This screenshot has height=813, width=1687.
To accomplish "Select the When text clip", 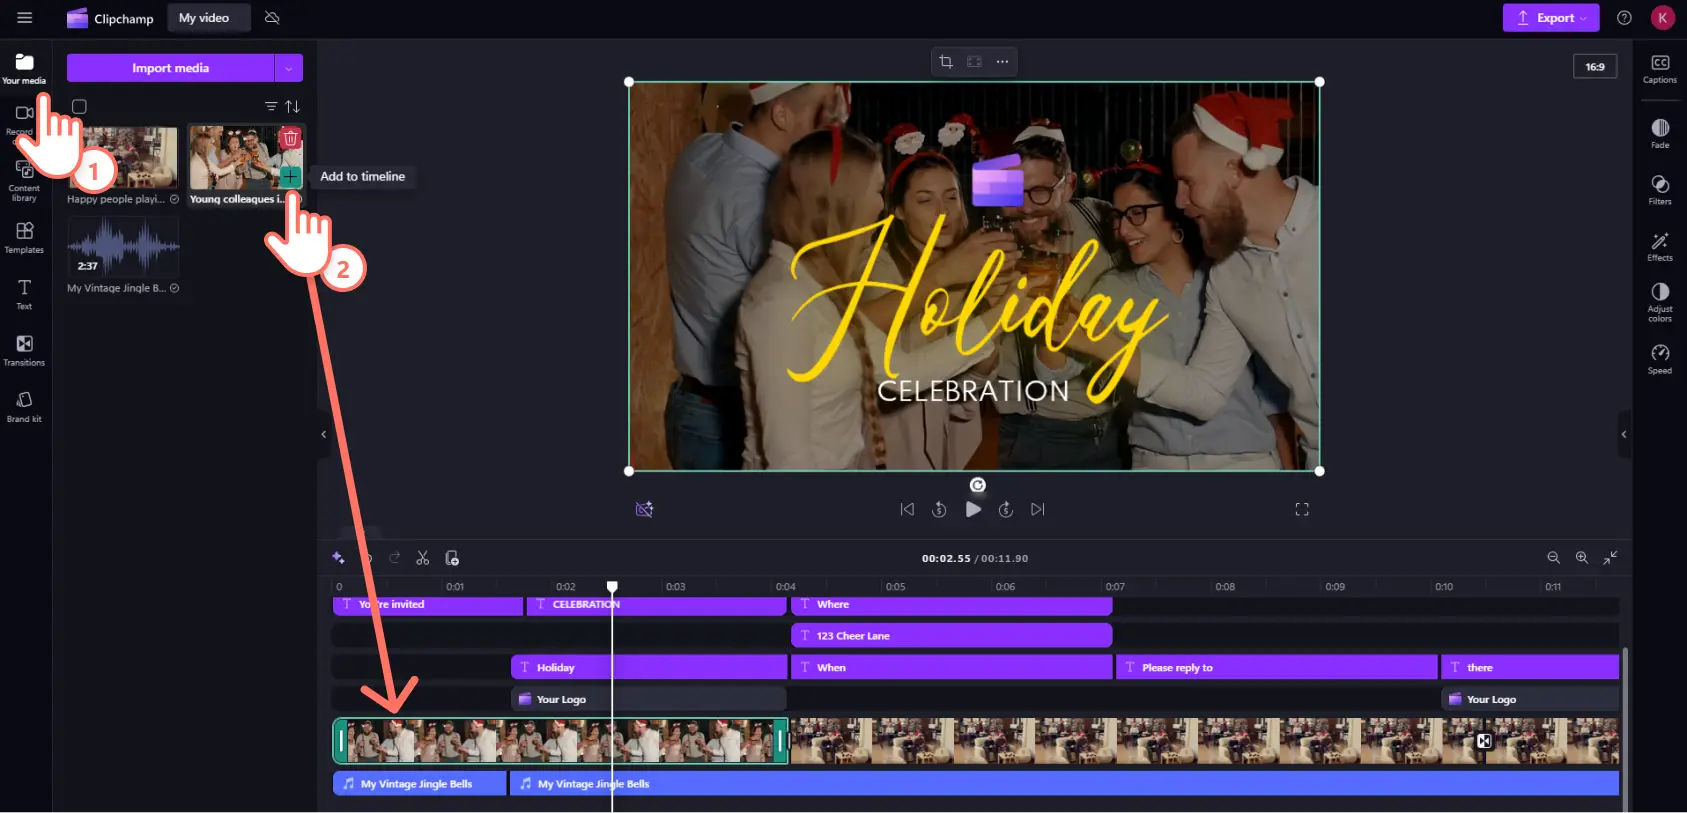I will (x=952, y=668).
